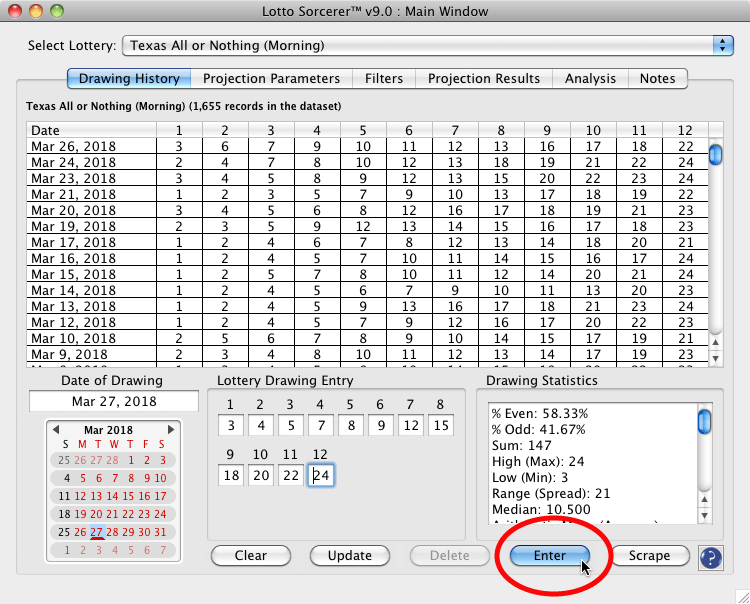Pick March 27 in the calendar

pos(97,532)
